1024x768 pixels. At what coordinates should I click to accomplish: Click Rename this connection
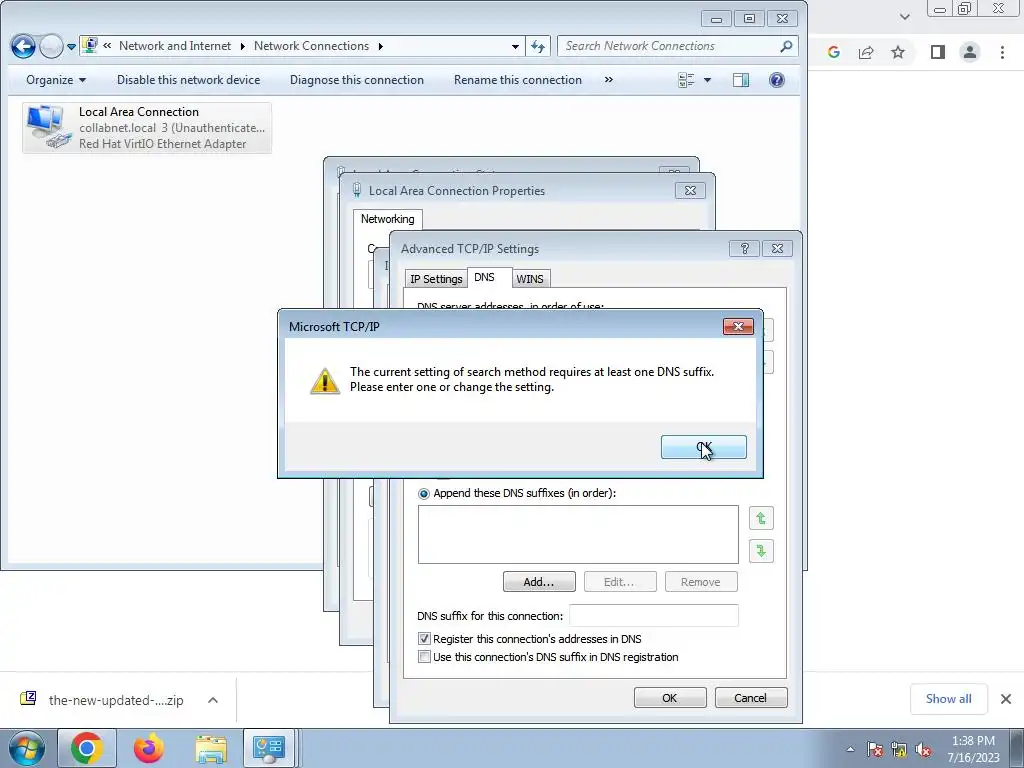coord(517,80)
